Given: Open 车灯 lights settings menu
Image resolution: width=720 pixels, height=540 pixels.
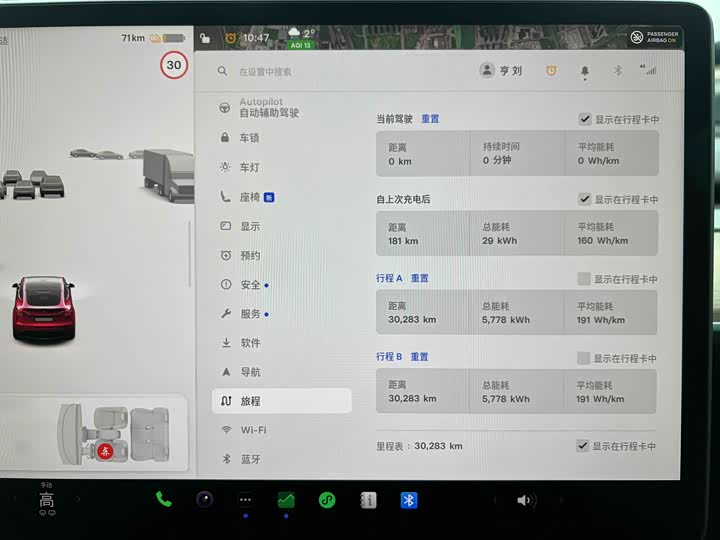Looking at the screenshot, I should tap(249, 167).
